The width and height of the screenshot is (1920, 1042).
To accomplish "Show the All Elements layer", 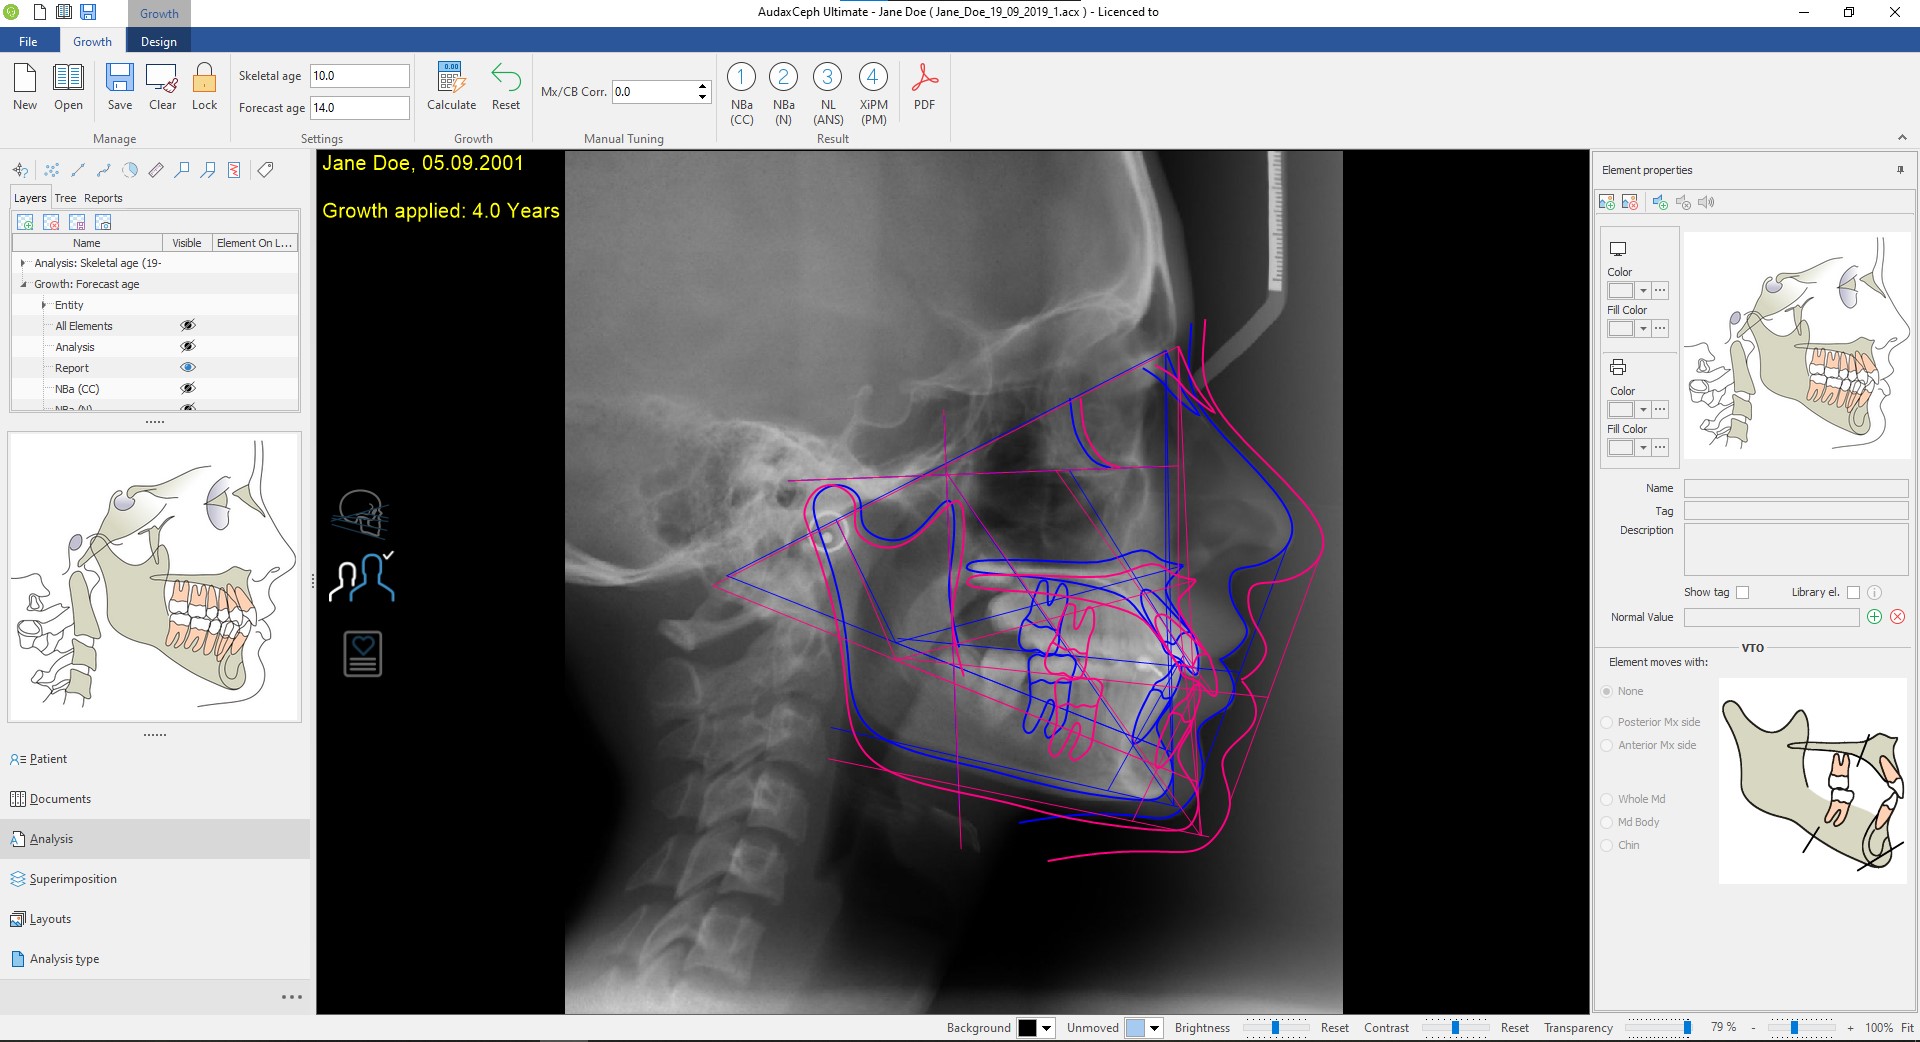I will [x=187, y=326].
